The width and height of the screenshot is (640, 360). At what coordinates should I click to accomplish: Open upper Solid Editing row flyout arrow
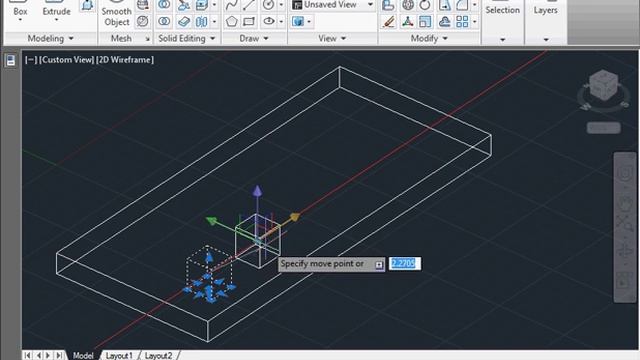[x=214, y=5]
